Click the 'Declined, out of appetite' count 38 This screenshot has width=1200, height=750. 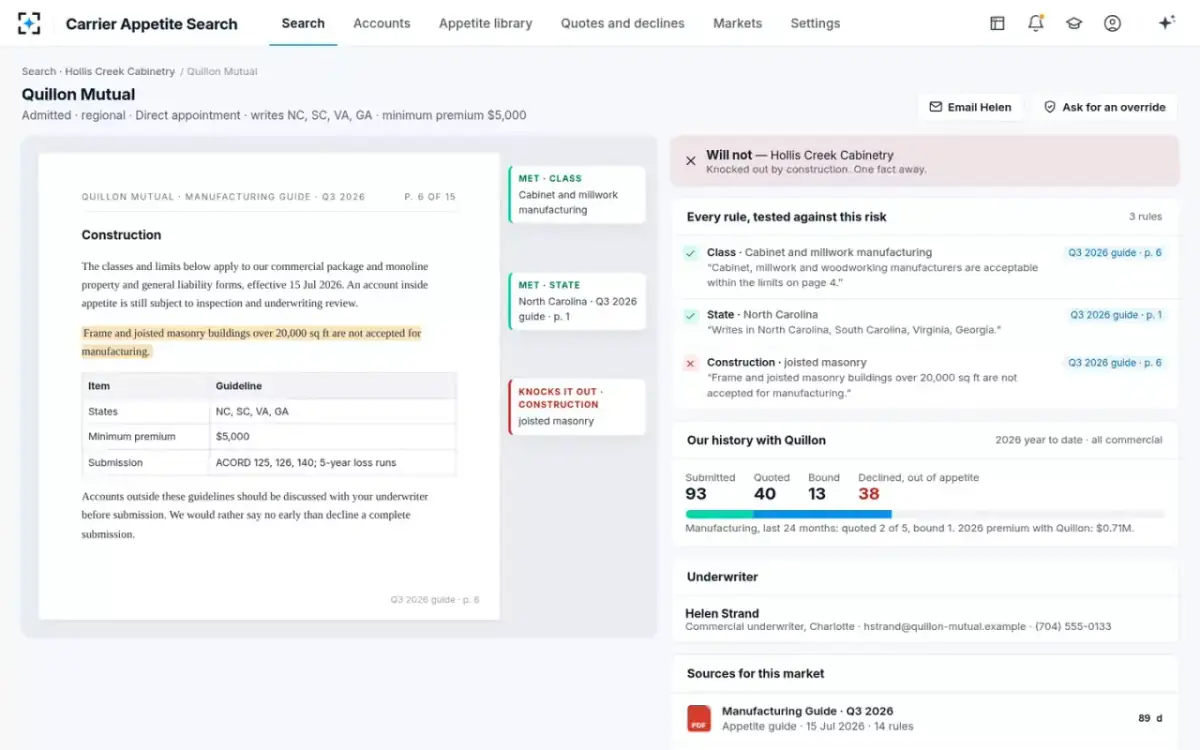click(869, 494)
